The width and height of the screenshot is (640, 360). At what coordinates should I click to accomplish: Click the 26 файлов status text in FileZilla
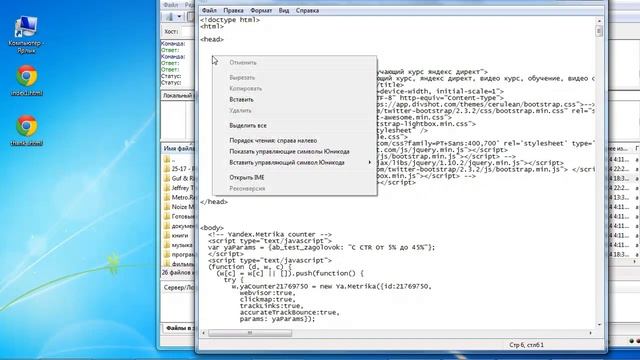pos(179,272)
